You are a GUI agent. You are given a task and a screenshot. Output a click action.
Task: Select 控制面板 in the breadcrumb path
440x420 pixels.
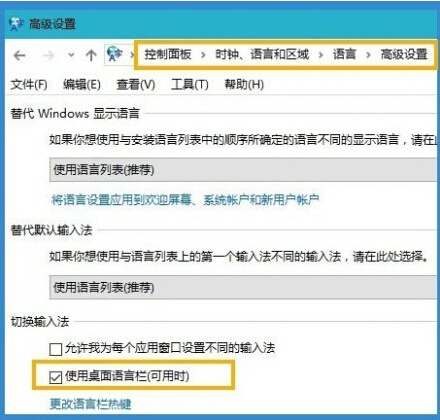tap(168, 54)
